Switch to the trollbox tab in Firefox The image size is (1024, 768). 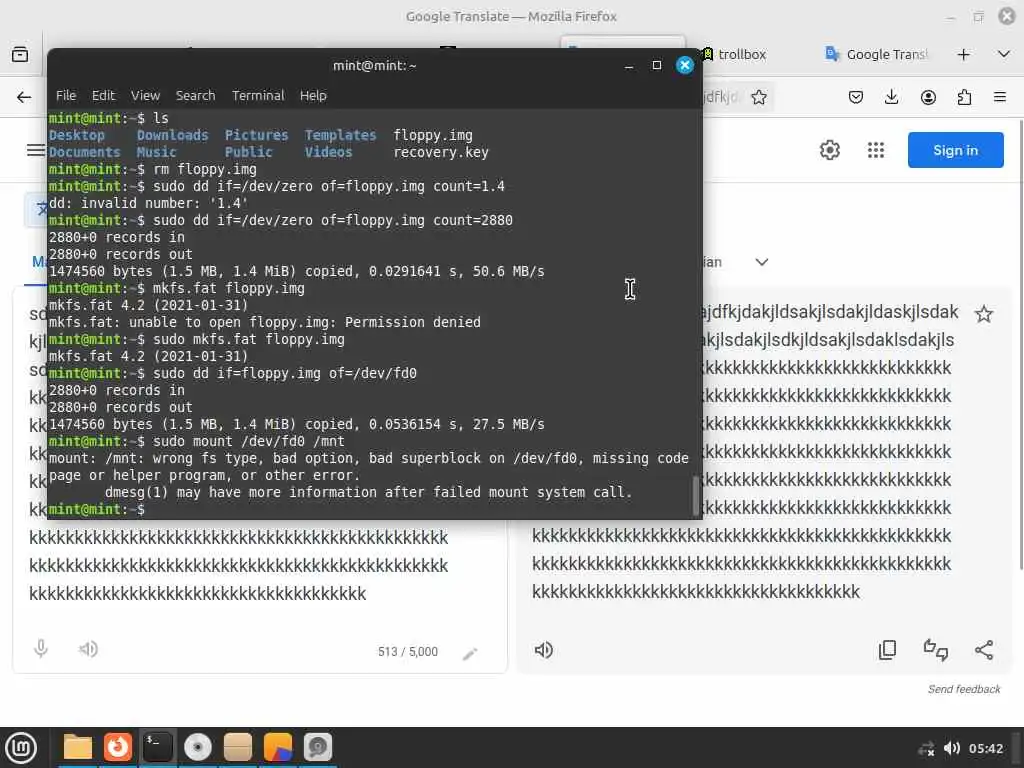tap(741, 54)
